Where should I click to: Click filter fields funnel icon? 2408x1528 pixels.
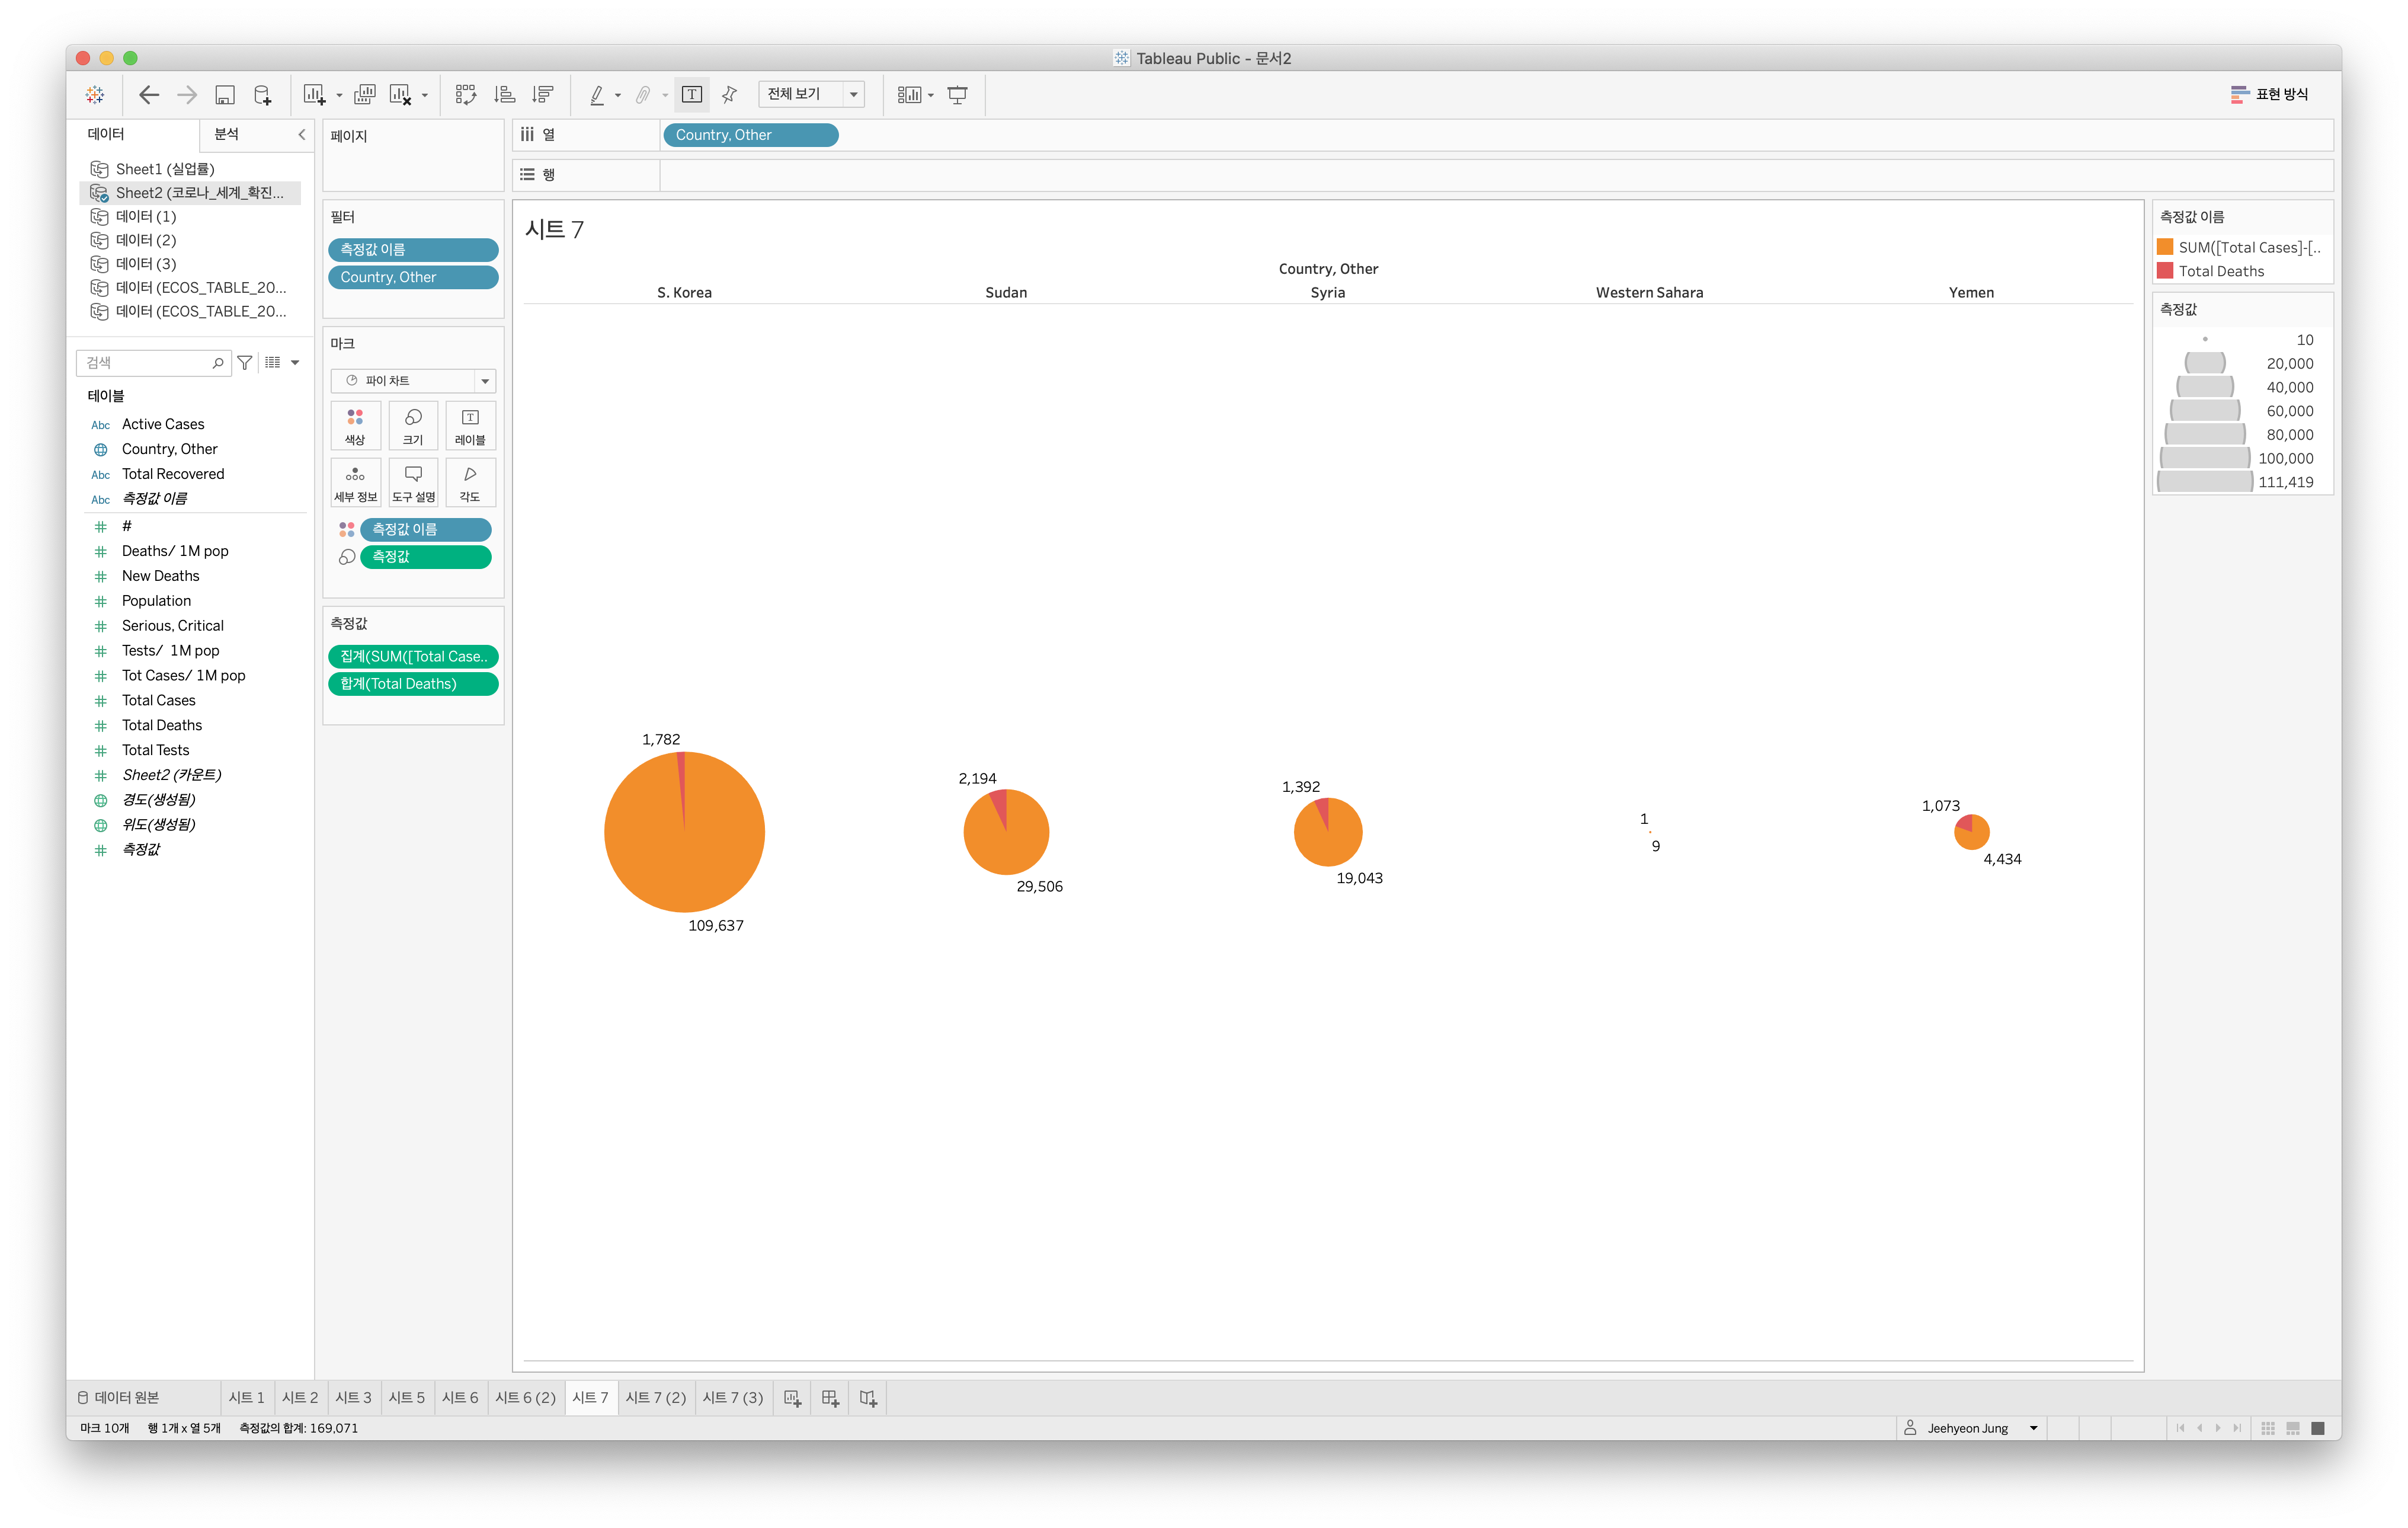(245, 363)
